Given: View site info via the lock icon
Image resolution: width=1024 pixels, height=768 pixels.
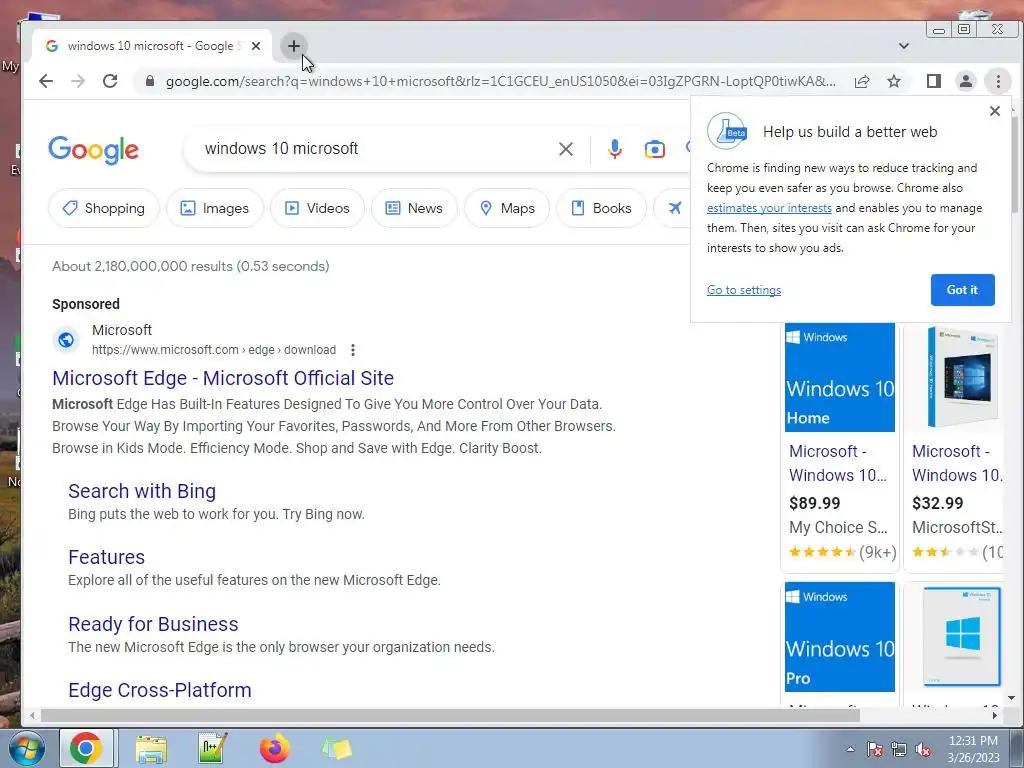Looking at the screenshot, I should tap(150, 81).
